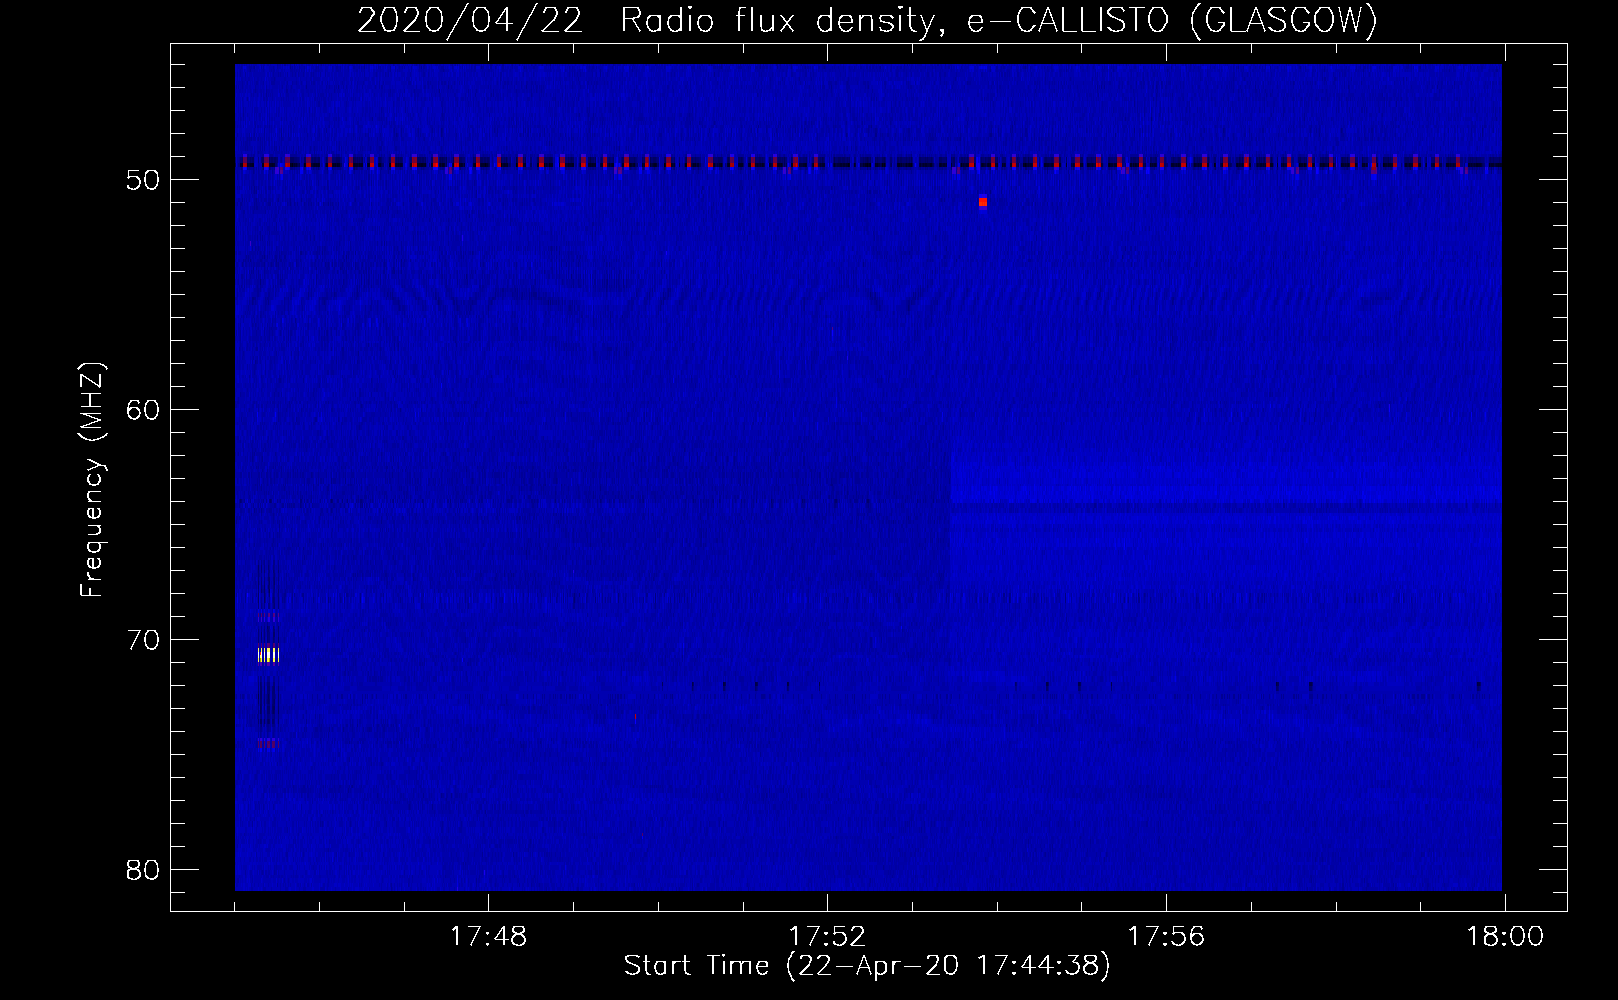Click the plot title "Radio flux density, e-CALLISTO (GLASGOW)"

[999, 20]
